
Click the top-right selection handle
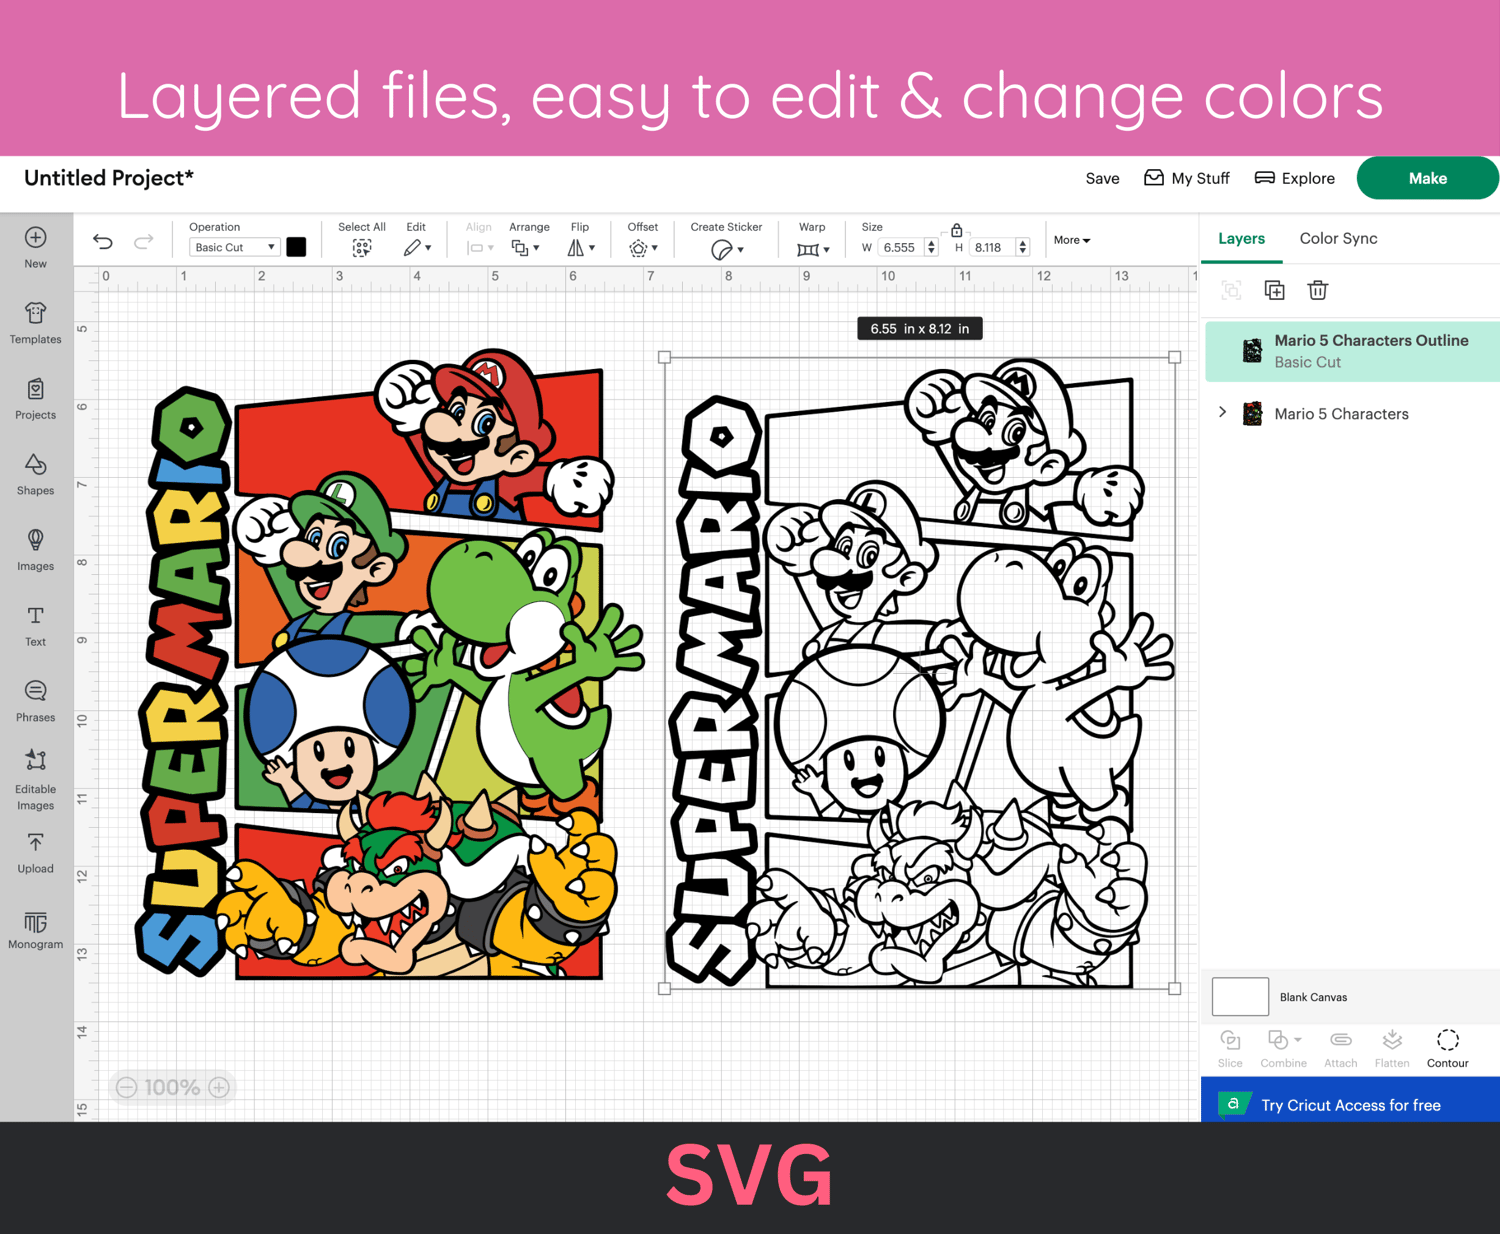point(1175,357)
